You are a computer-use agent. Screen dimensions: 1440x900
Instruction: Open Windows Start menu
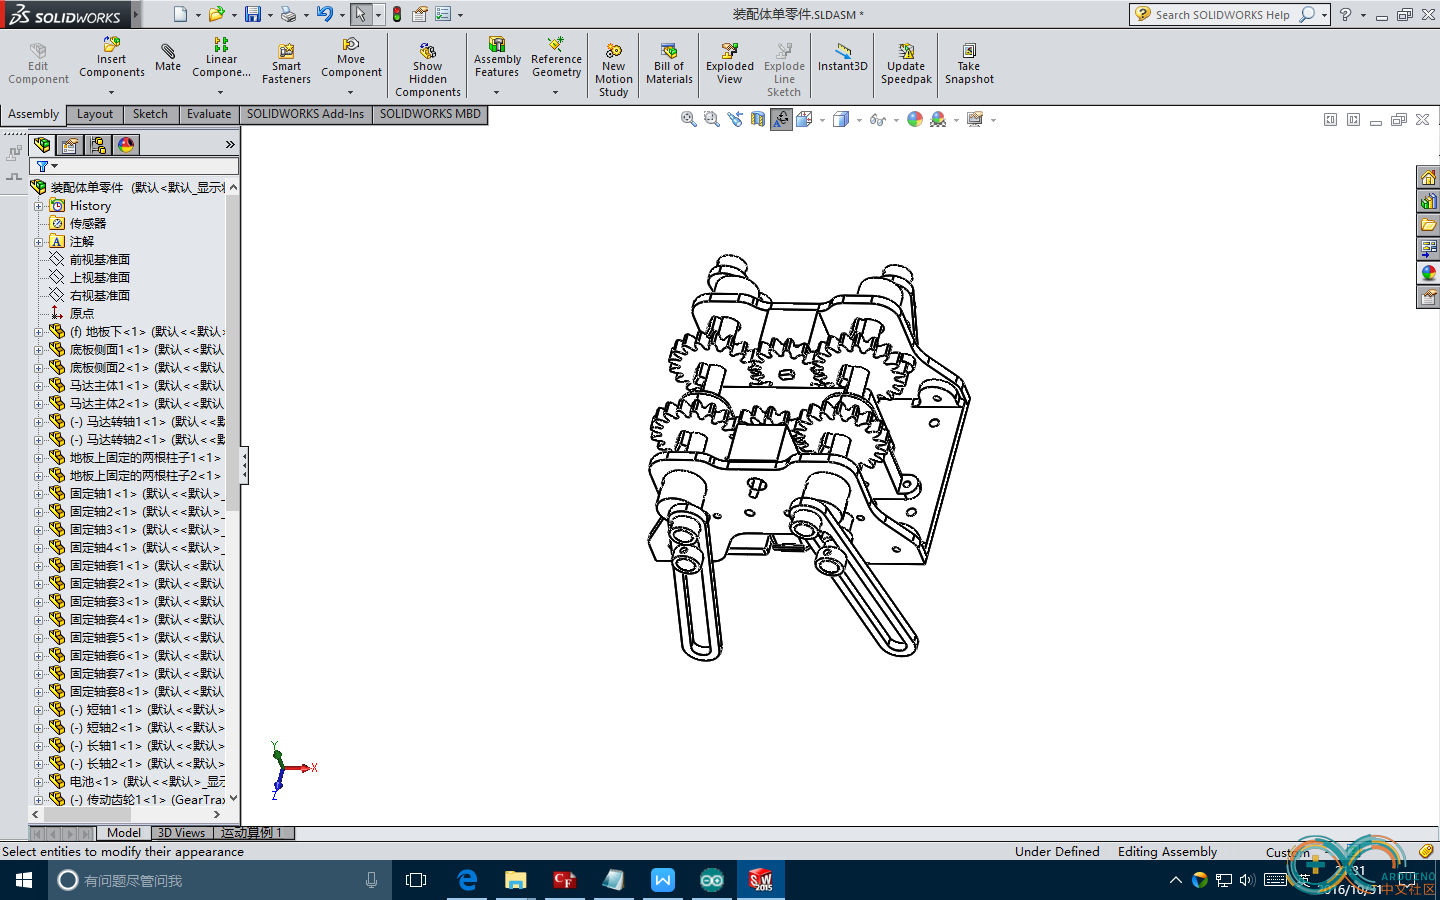pyautogui.click(x=24, y=880)
